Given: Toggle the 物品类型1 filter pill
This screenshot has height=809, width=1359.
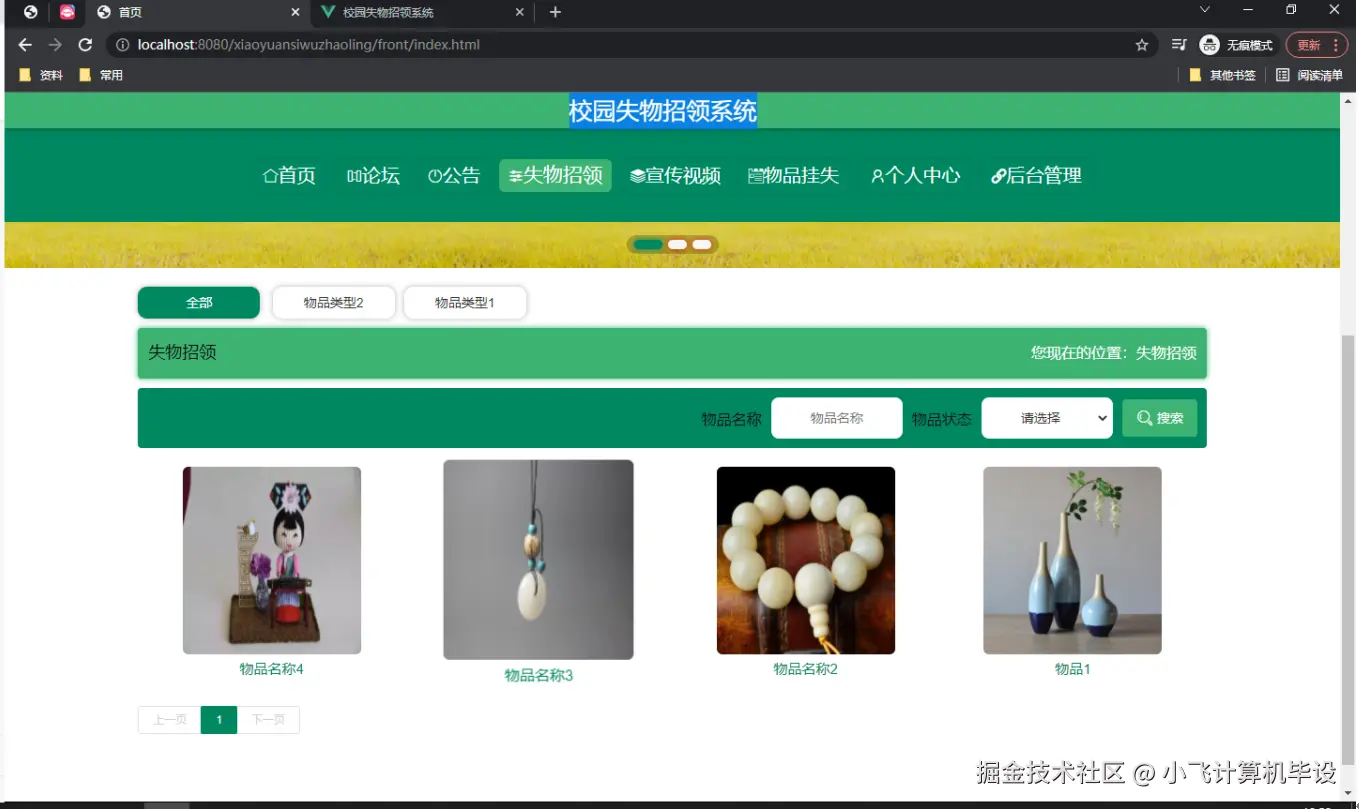Looking at the screenshot, I should pos(464,302).
